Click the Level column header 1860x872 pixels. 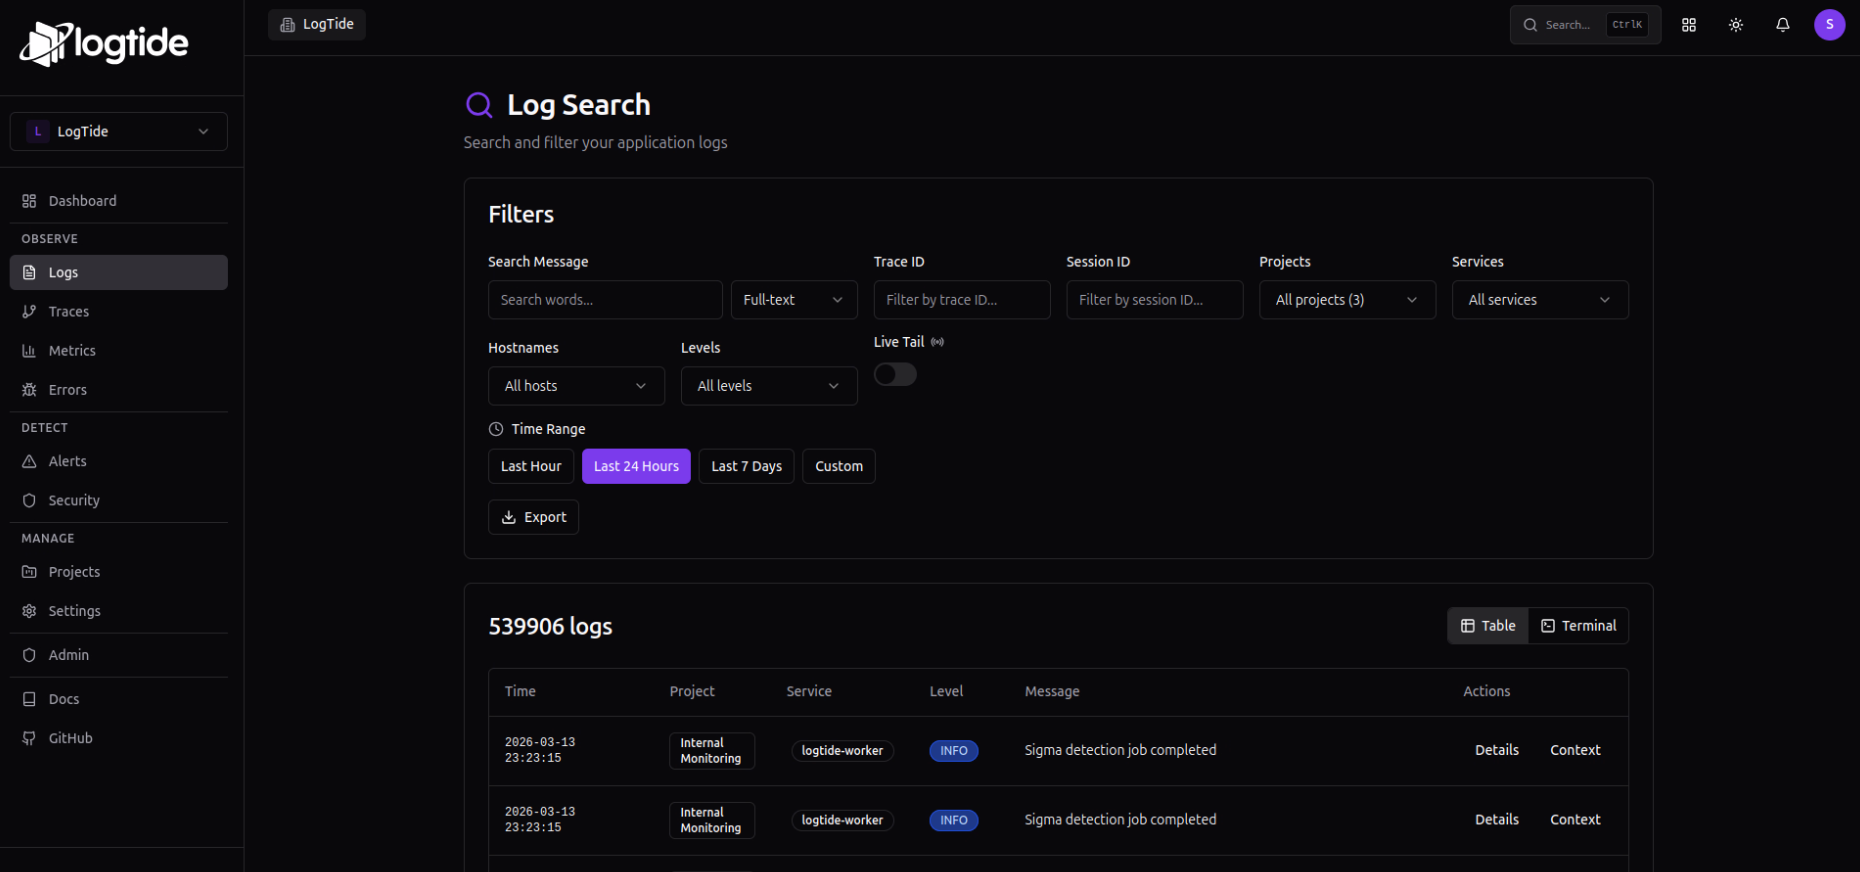click(x=946, y=691)
